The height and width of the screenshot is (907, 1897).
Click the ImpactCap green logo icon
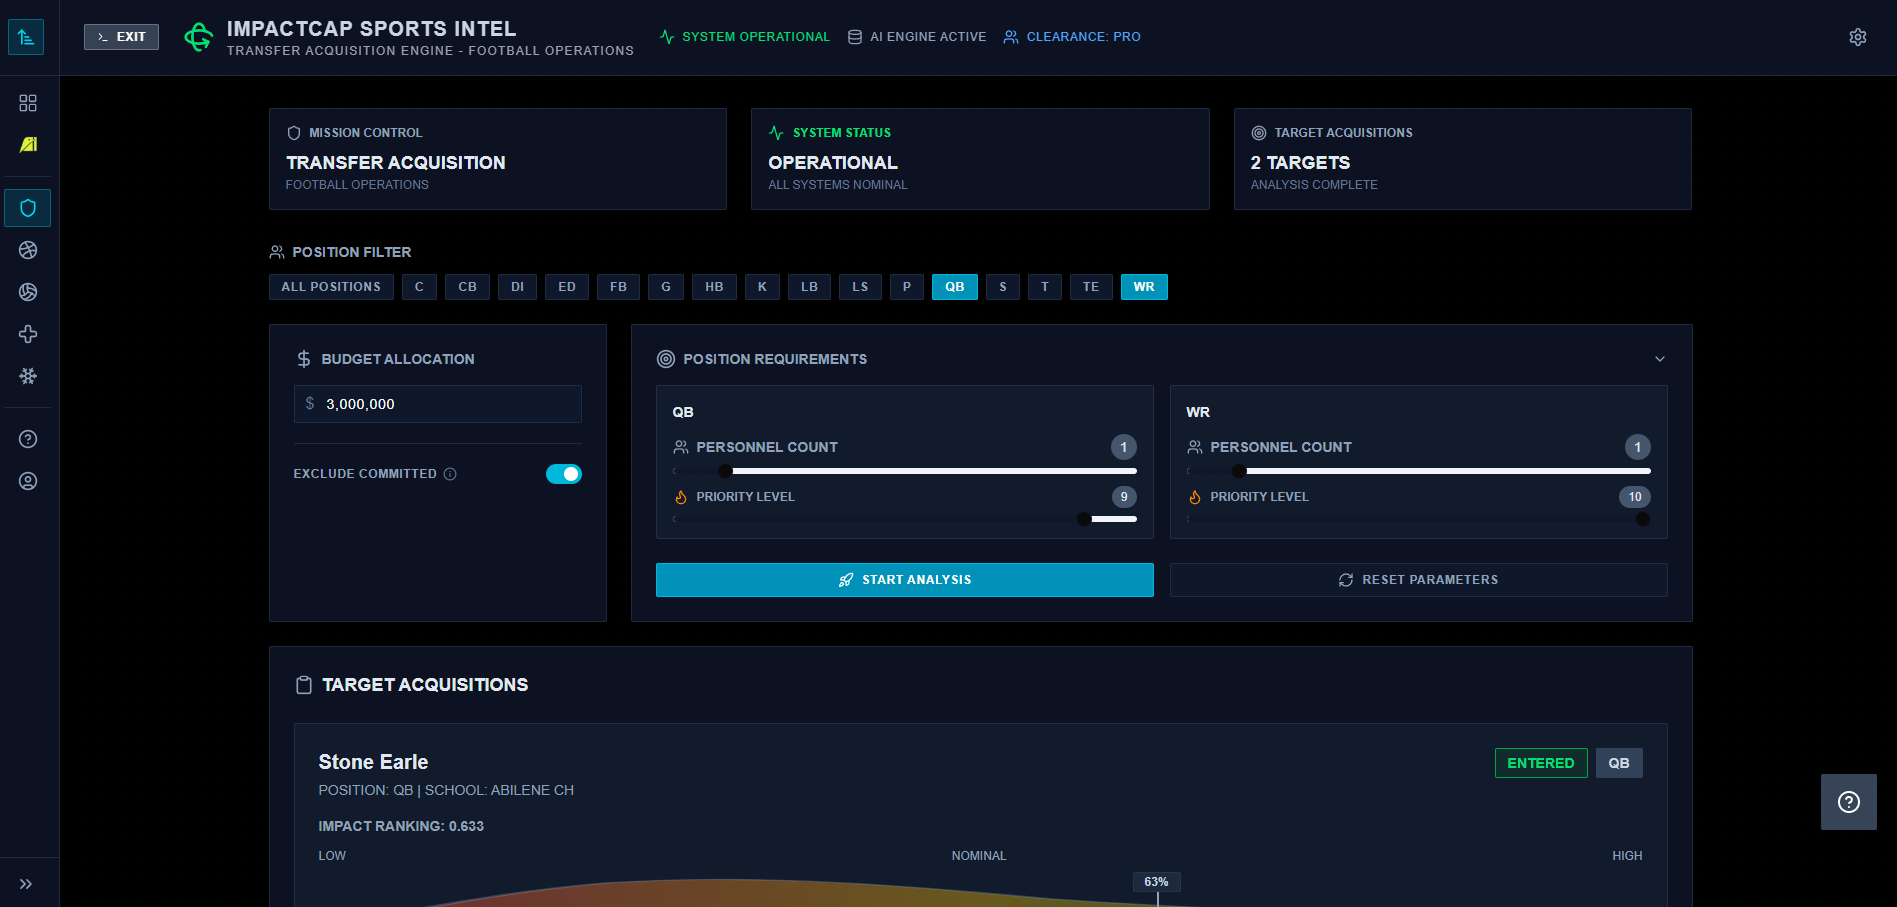click(x=199, y=38)
